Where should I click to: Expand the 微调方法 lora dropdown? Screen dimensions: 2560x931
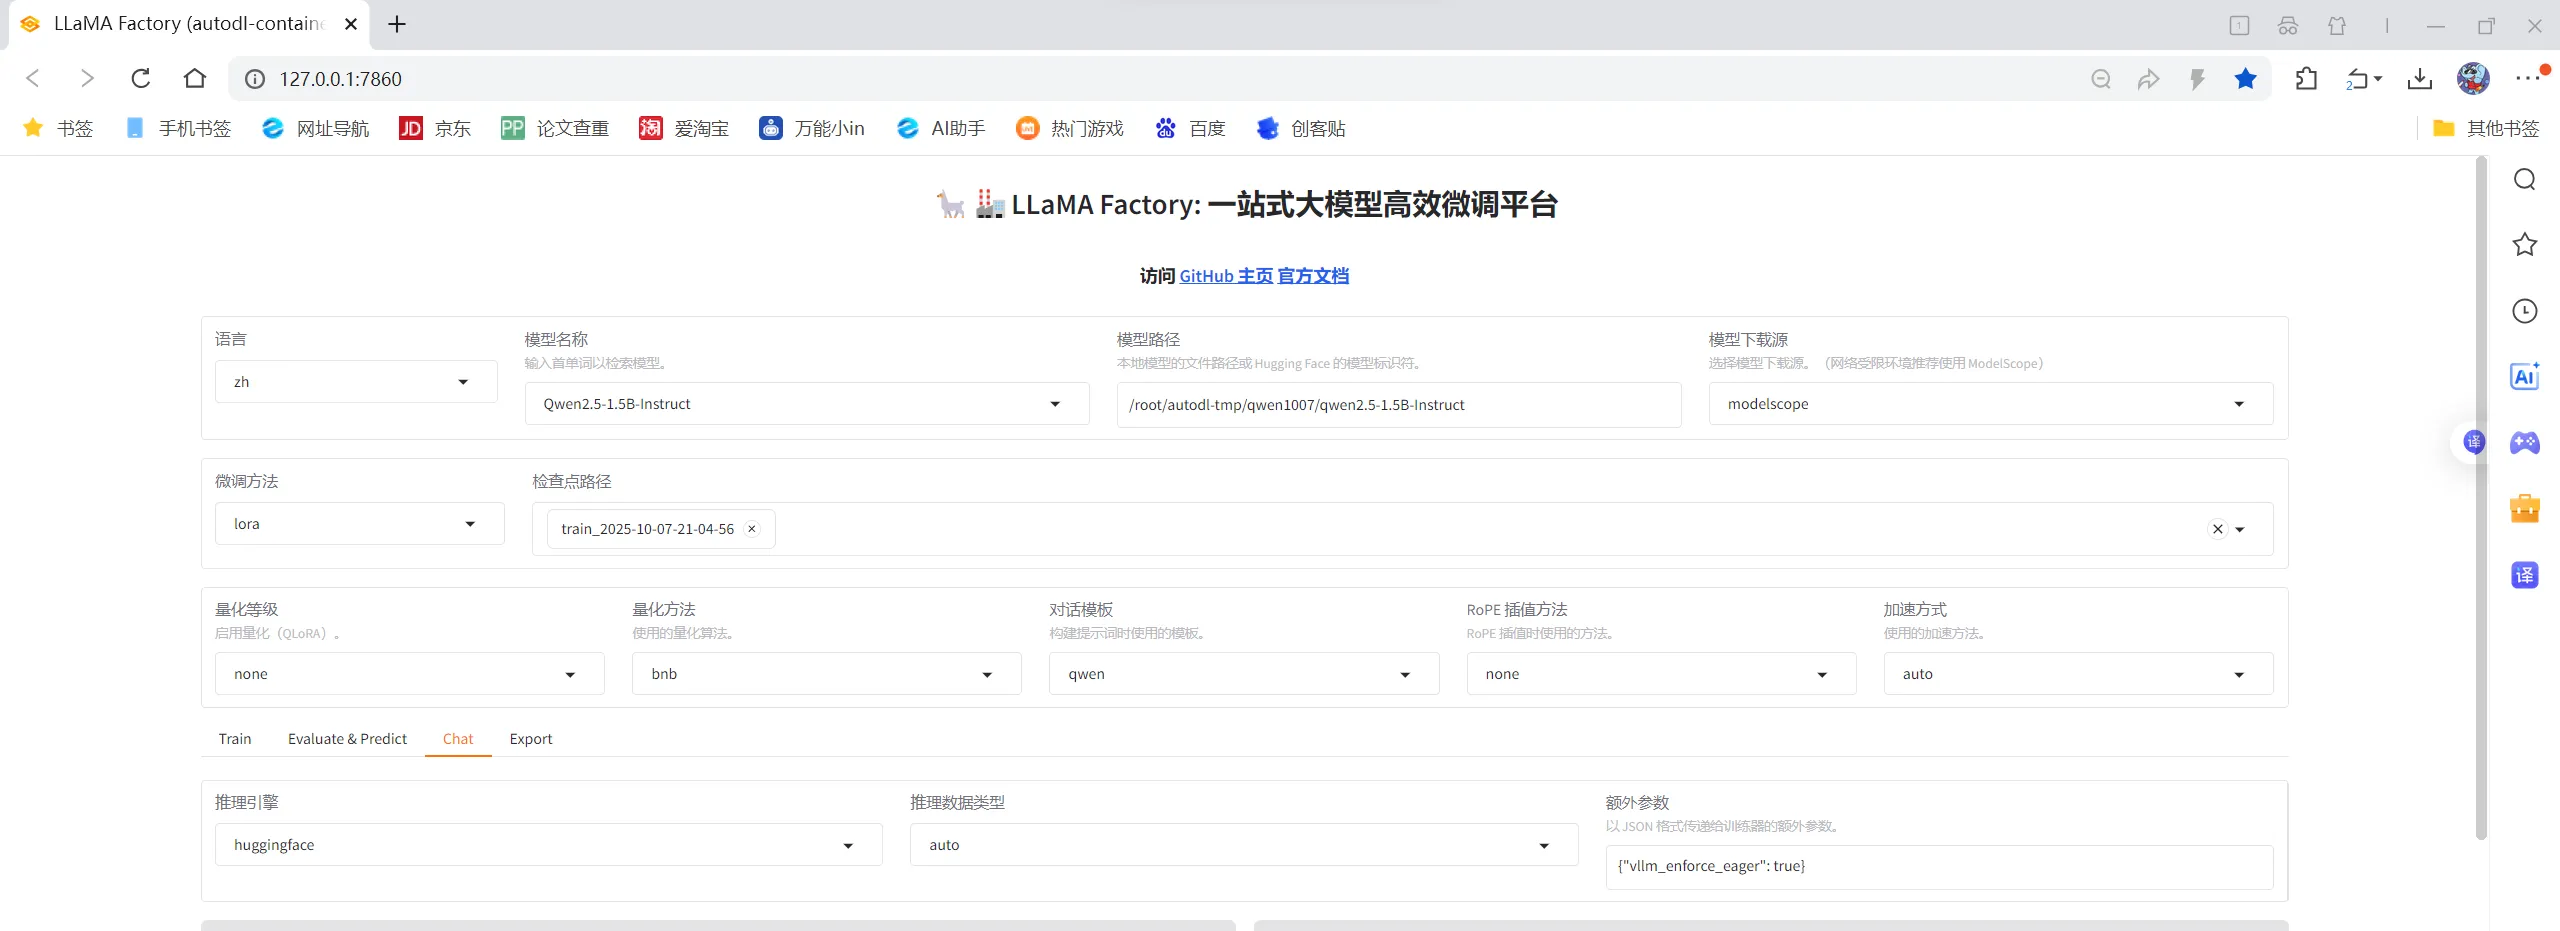(359, 524)
